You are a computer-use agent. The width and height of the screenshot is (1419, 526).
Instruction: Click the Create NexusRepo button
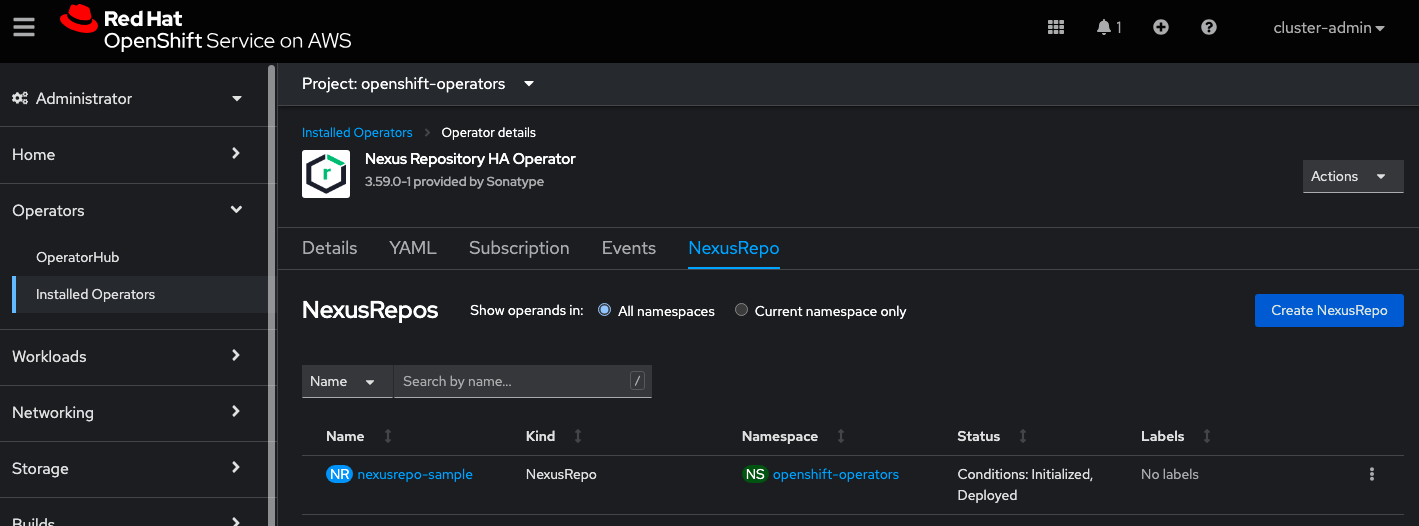(x=1329, y=310)
